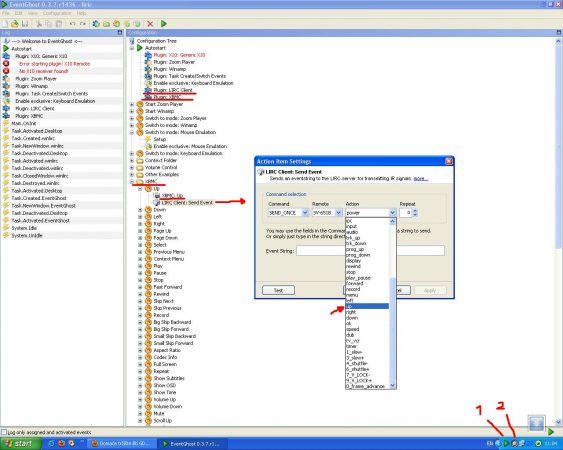563x450 pixels.
Task: Enable Log only assigned and activated events
Action: pyautogui.click(x=4, y=432)
